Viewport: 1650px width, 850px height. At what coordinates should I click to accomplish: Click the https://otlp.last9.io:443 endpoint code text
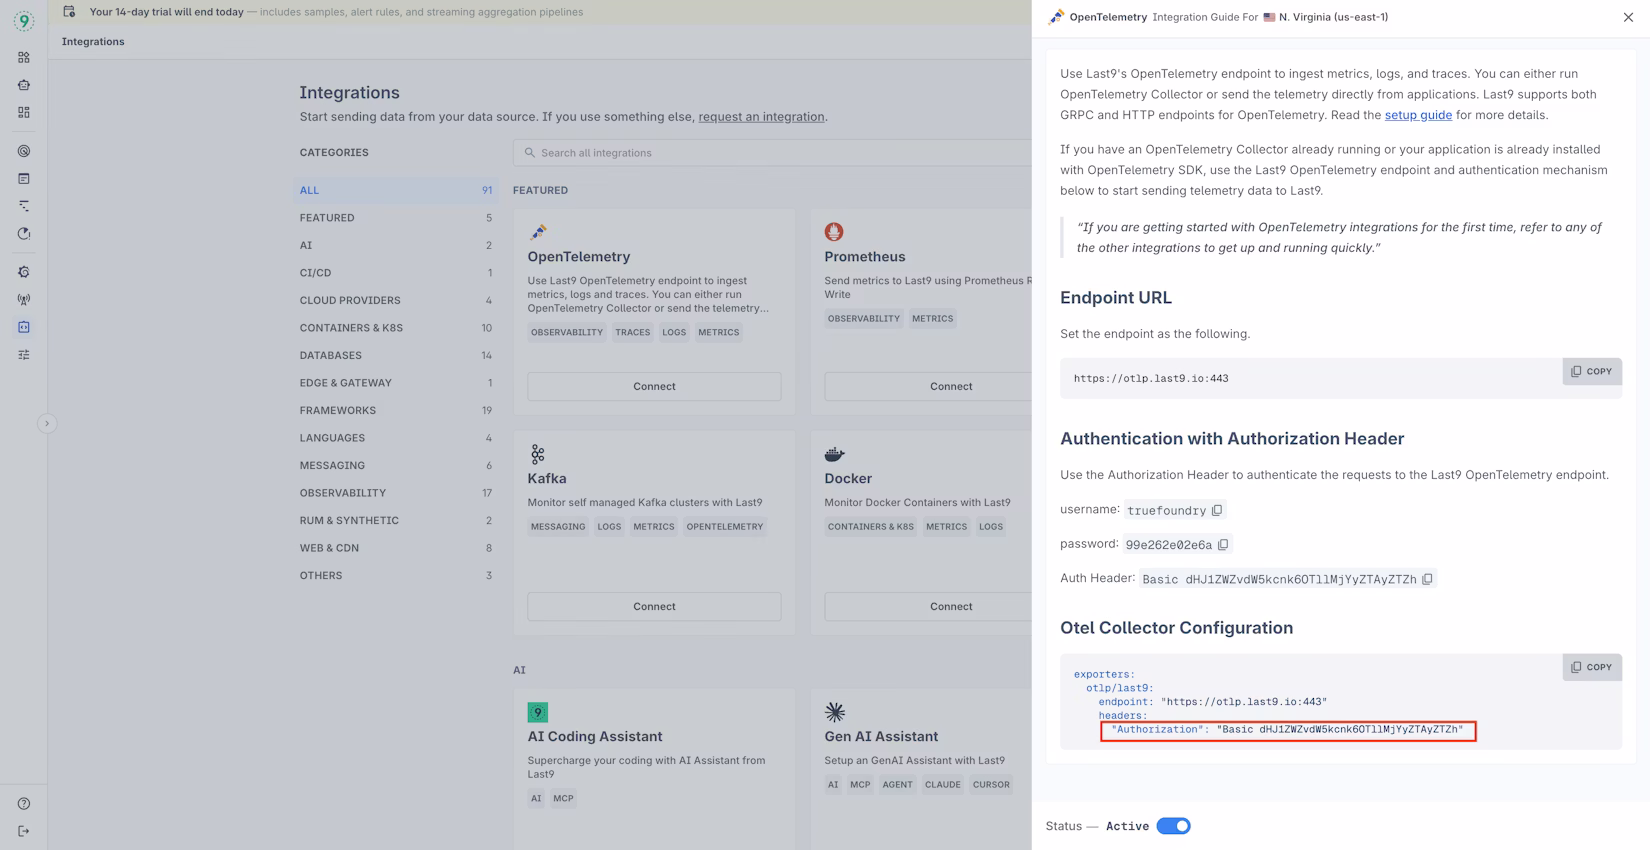(1151, 378)
